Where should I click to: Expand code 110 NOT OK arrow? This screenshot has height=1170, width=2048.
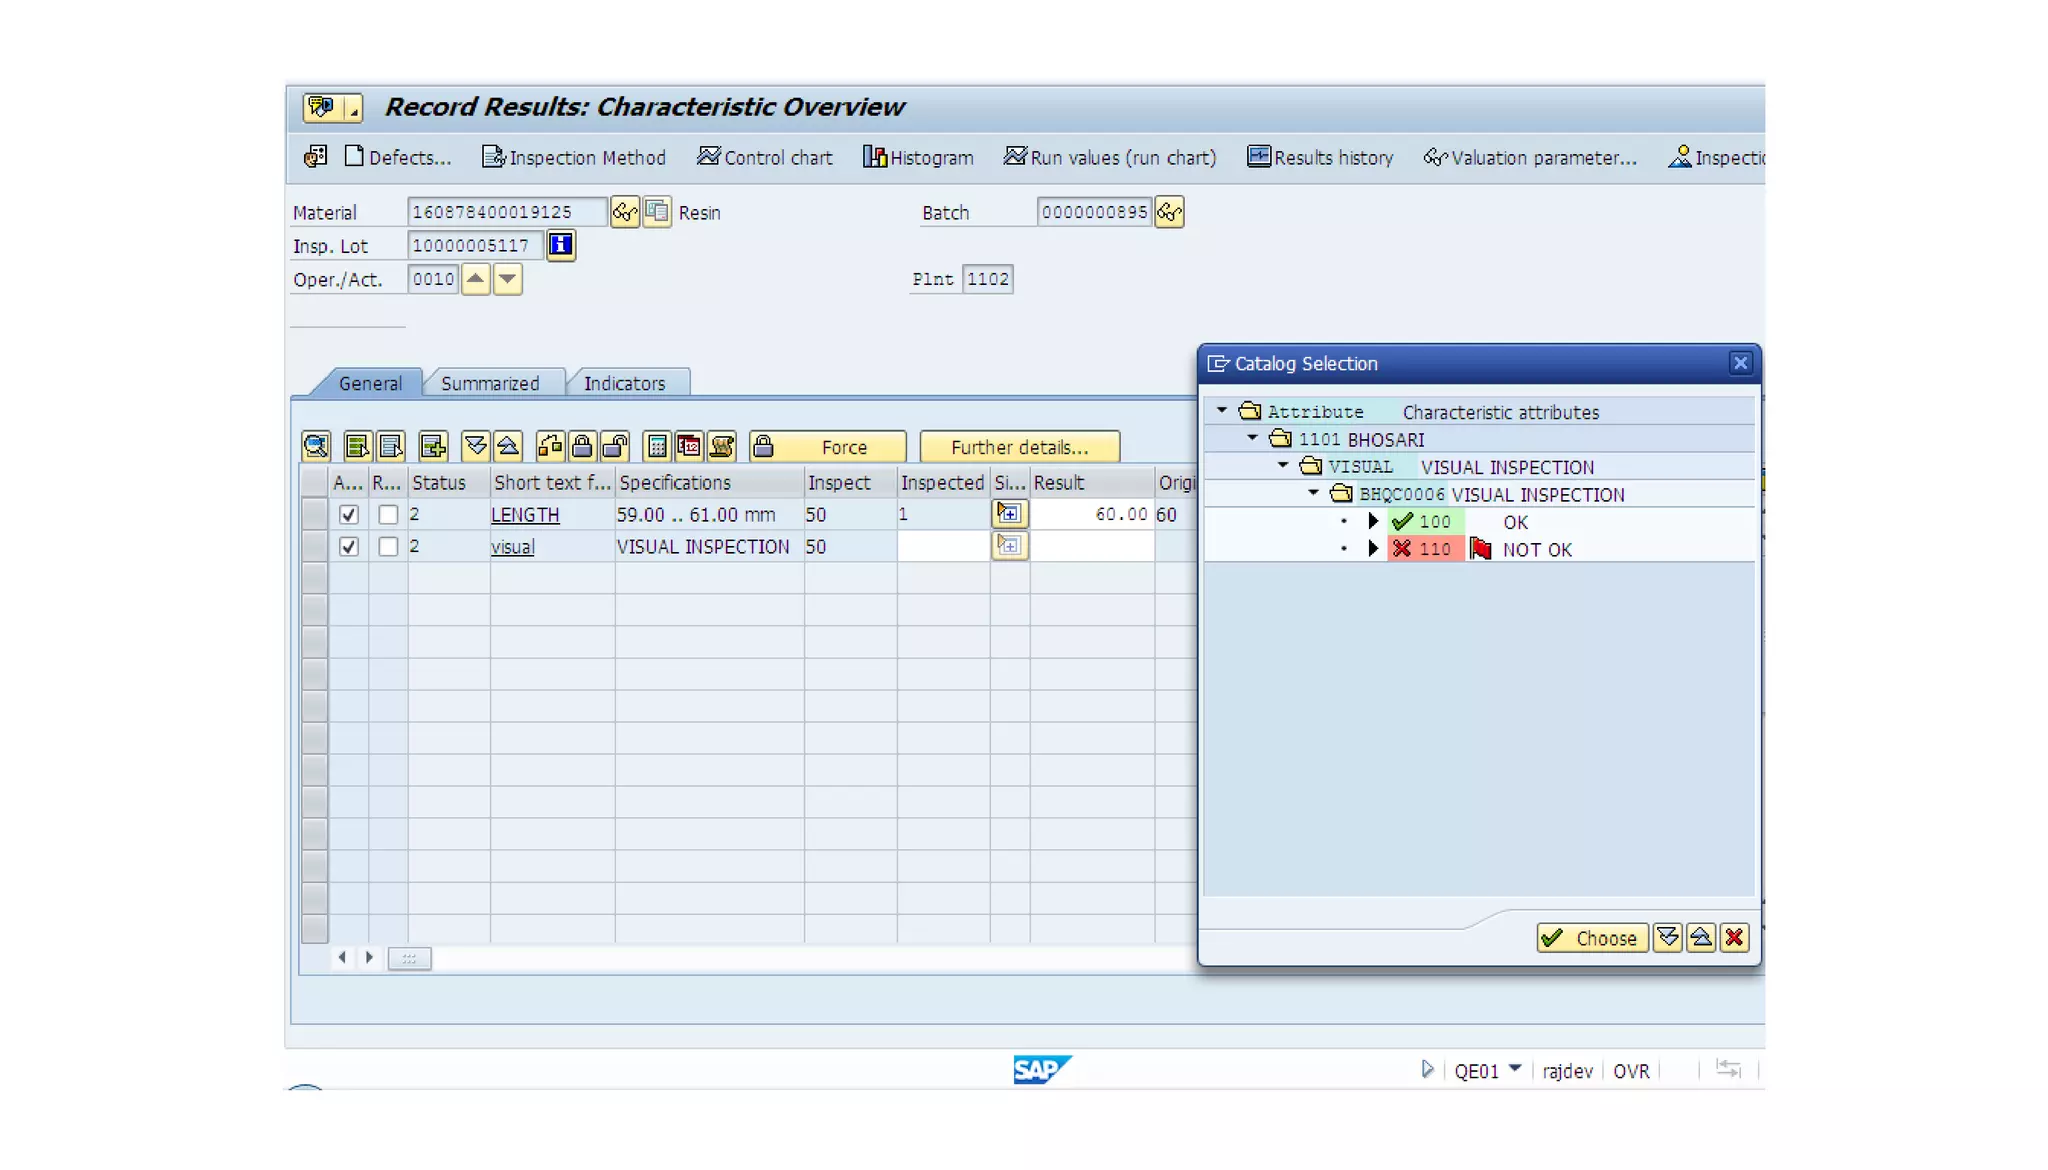tap(1373, 549)
